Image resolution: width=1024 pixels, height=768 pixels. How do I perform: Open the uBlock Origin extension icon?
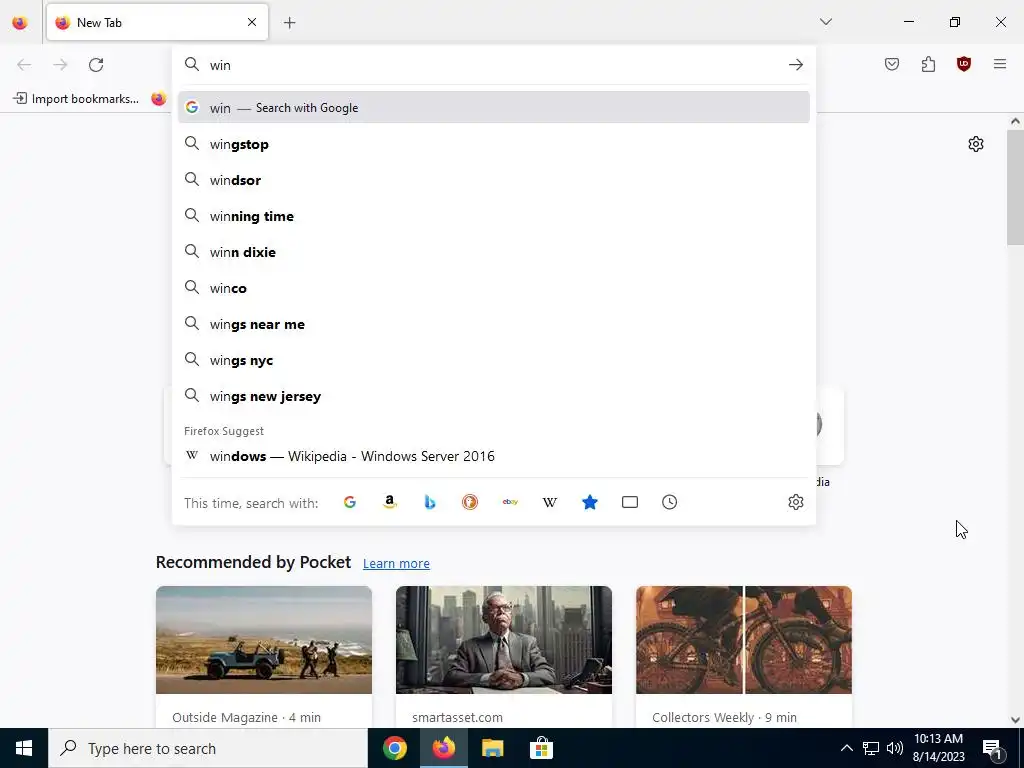(x=964, y=64)
